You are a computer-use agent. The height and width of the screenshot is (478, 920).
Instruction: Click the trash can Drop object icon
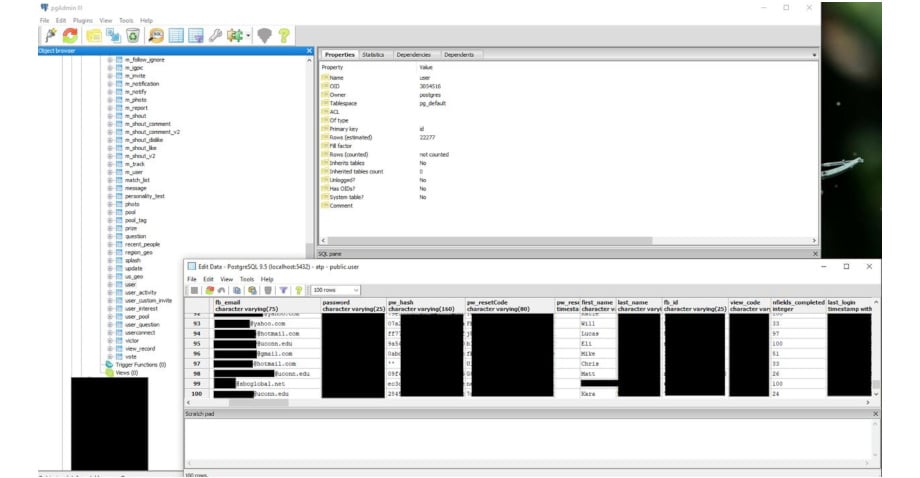pyautogui.click(x=133, y=35)
